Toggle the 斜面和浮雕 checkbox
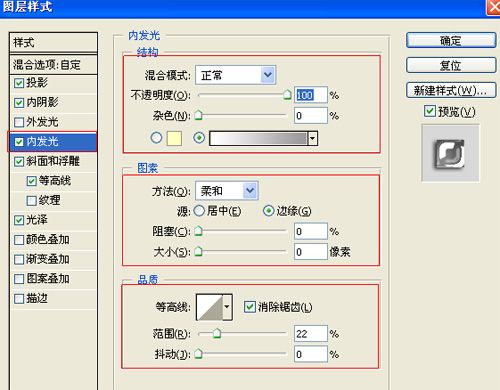 (19, 162)
